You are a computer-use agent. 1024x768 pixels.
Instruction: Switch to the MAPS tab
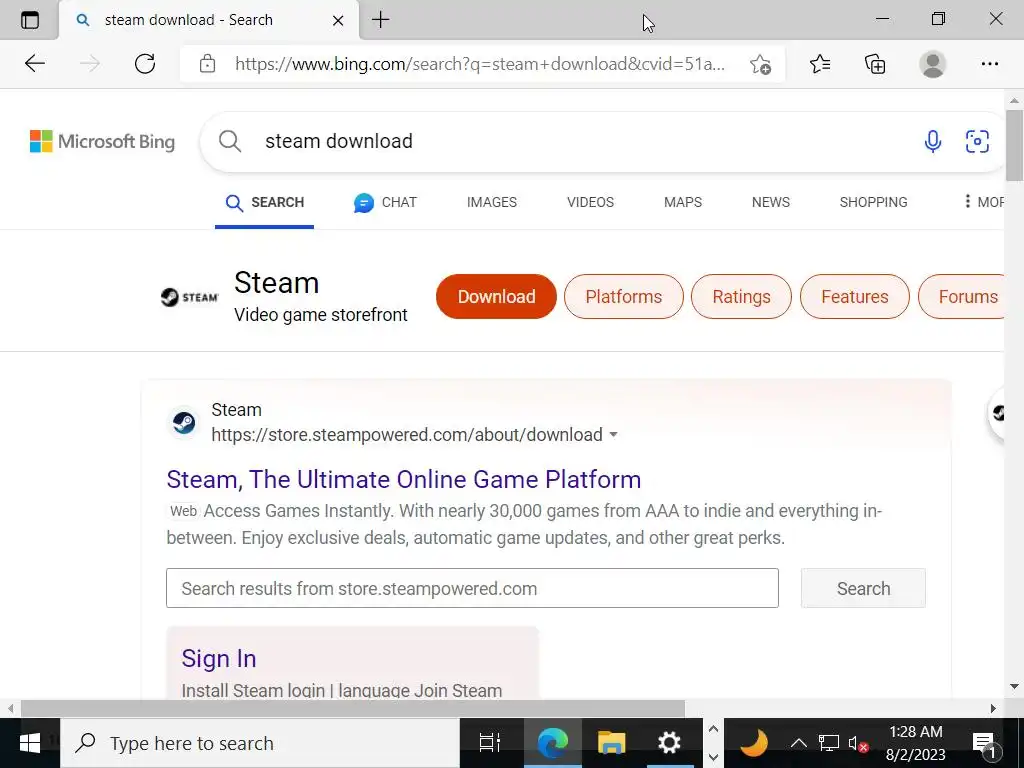pos(683,202)
